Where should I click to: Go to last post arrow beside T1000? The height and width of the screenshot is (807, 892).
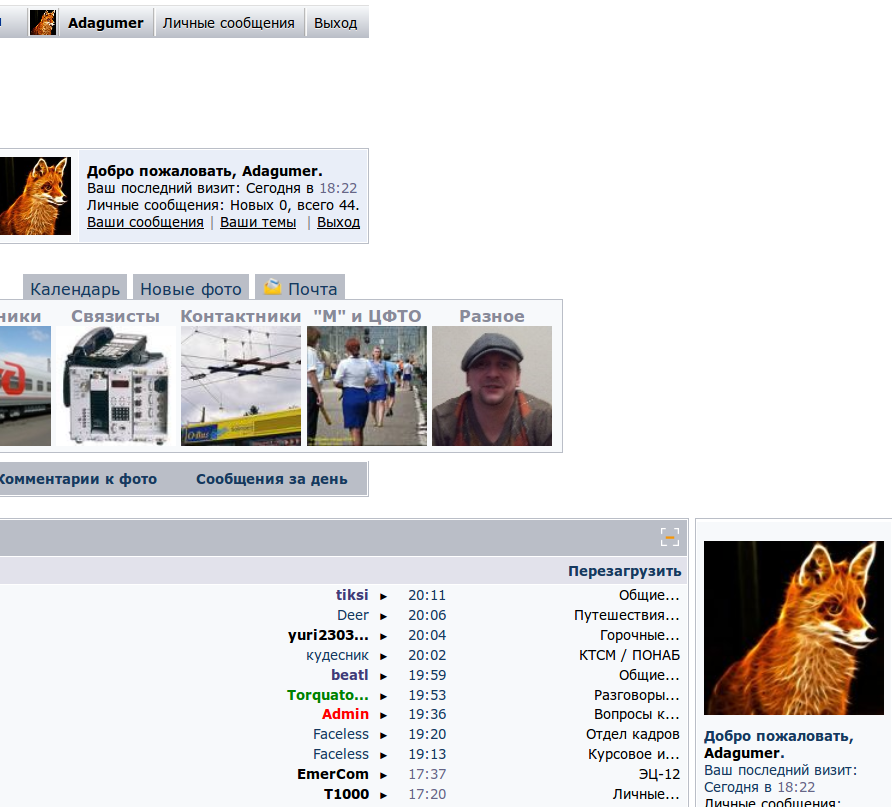coord(384,795)
